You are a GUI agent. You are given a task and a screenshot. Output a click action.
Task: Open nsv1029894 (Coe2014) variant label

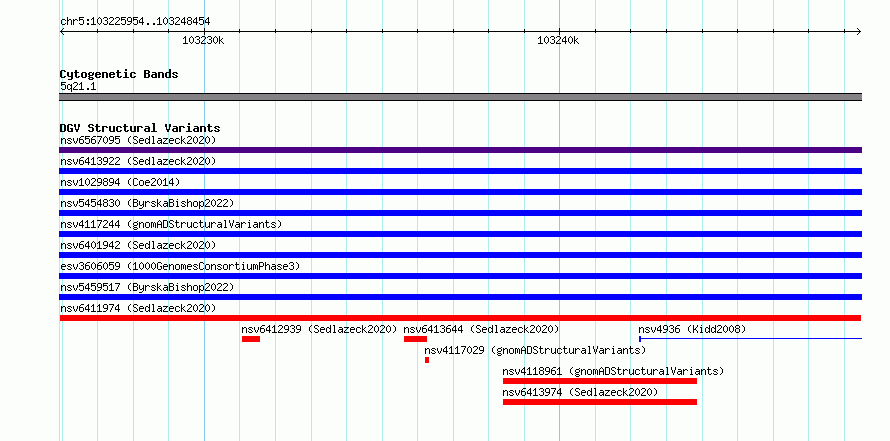click(x=120, y=182)
